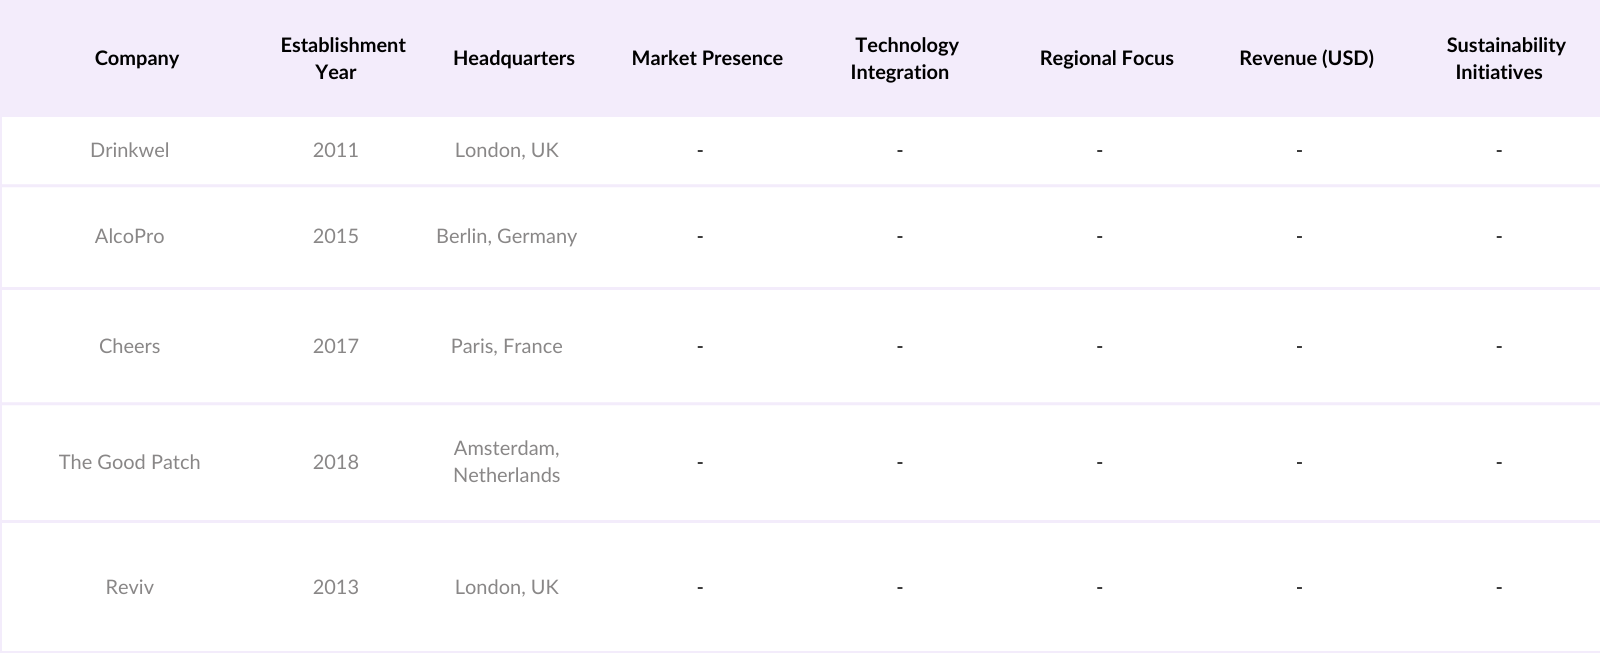Select Drinkwel's London, UK headquarters cell
Image resolution: width=1600 pixels, height=653 pixels.
pos(506,150)
